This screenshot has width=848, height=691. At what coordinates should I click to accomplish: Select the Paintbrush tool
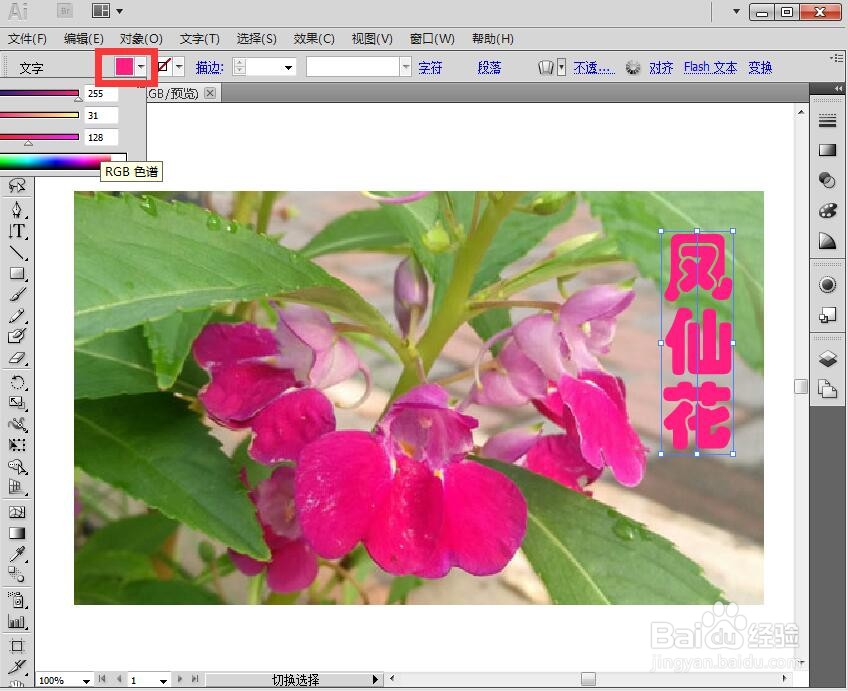pos(17,295)
